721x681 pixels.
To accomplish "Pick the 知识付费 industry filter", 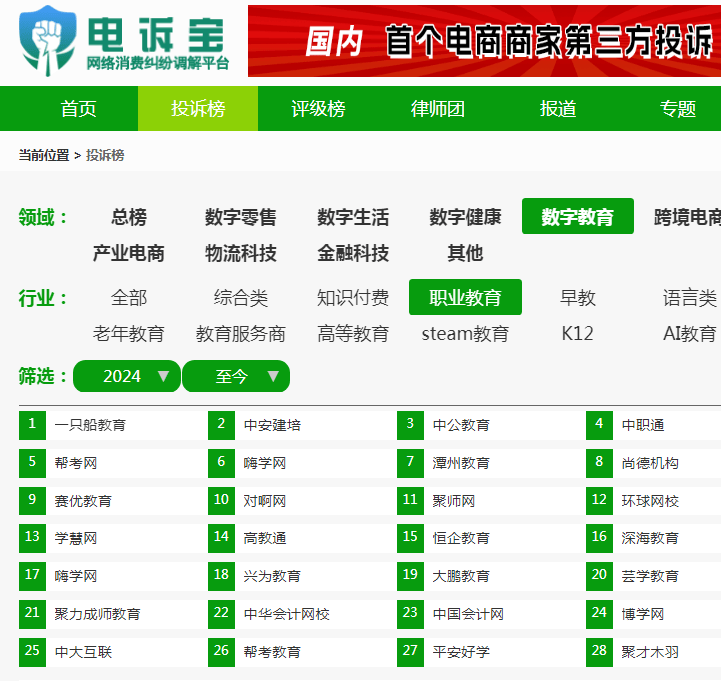I will point(353,298).
